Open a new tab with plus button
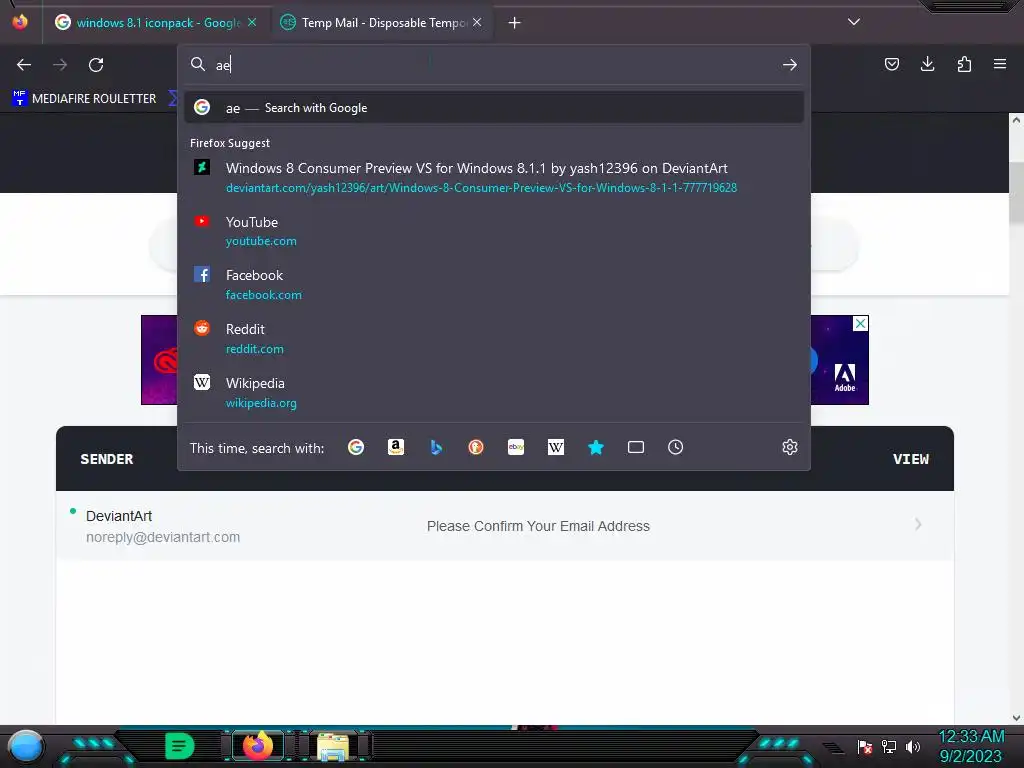Viewport: 1024px width, 768px height. tap(514, 23)
